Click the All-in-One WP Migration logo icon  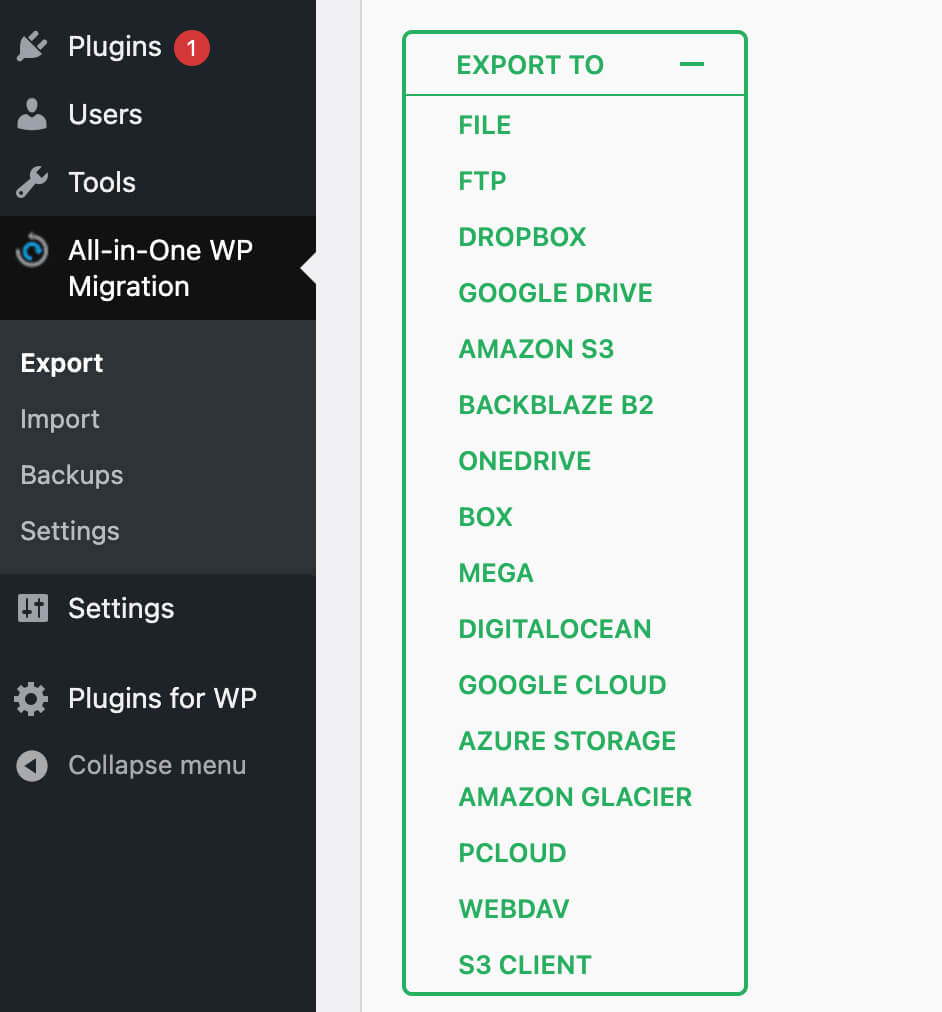click(x=33, y=250)
